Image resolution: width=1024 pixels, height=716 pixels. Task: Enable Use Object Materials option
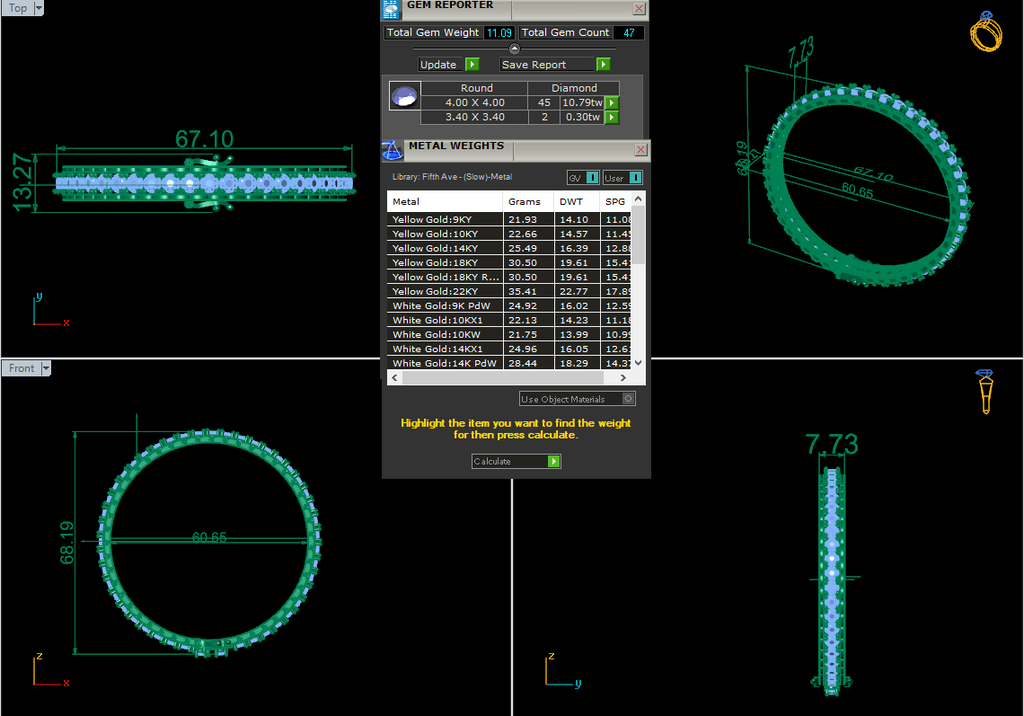tap(577, 399)
